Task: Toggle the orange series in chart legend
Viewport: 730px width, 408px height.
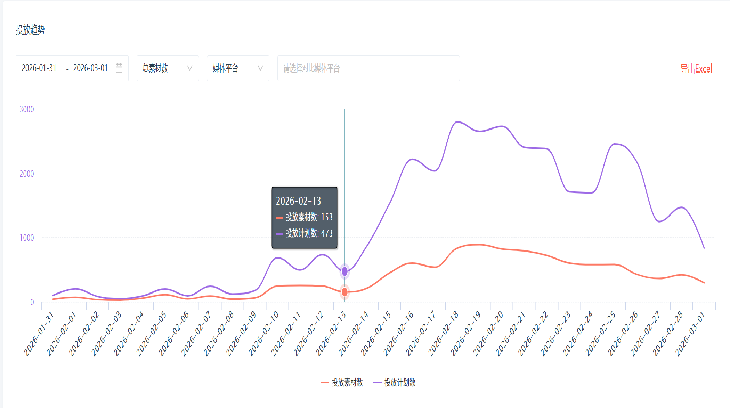Action: [x=340, y=382]
